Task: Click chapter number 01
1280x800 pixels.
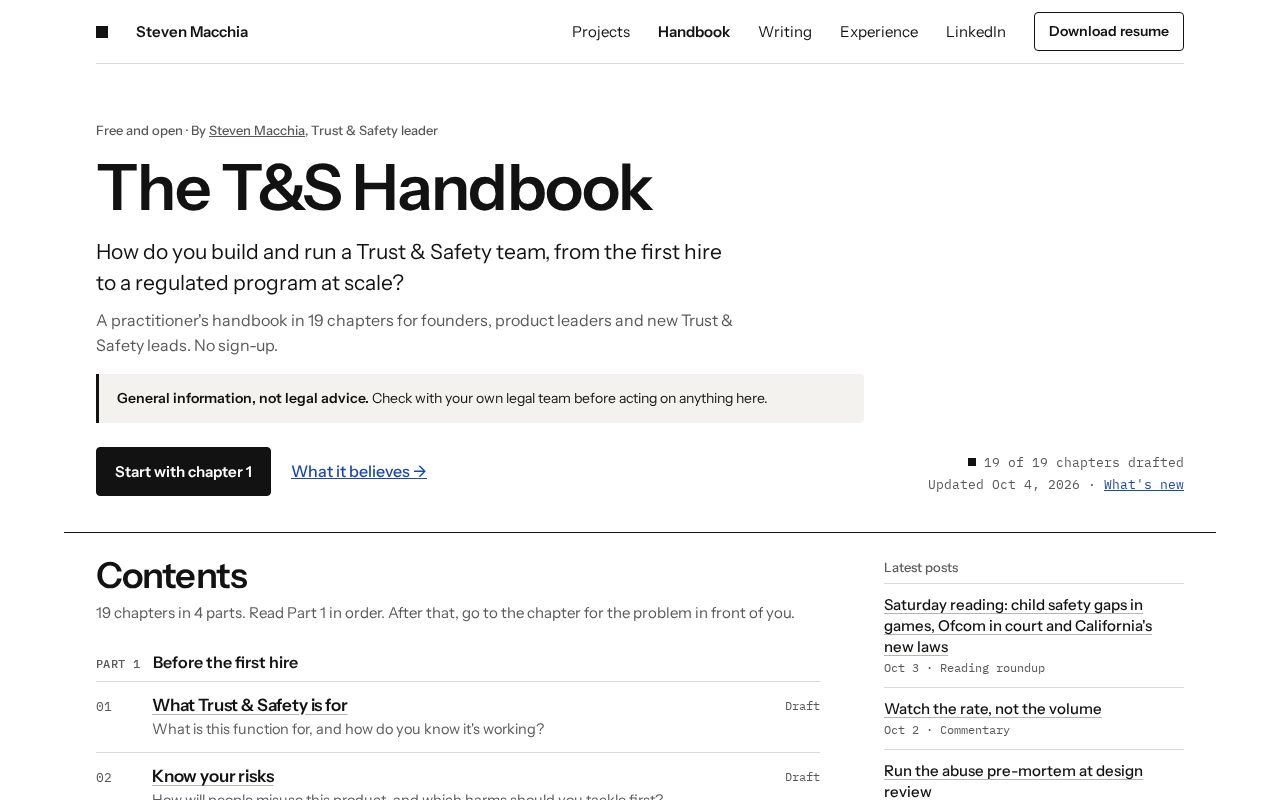Action: pos(104,707)
